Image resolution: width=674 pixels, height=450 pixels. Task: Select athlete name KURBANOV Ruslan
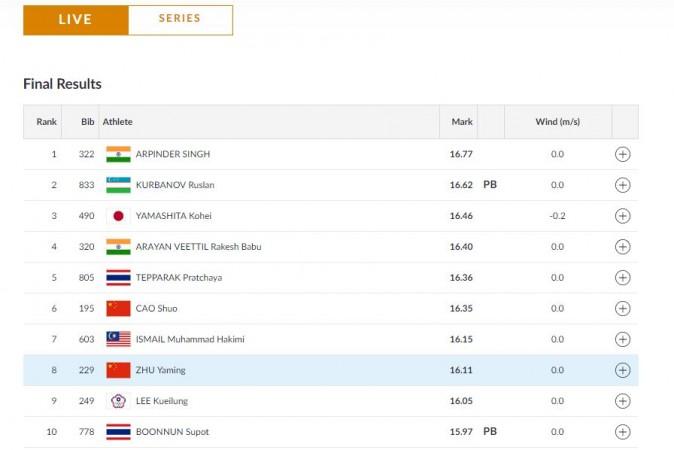point(175,185)
